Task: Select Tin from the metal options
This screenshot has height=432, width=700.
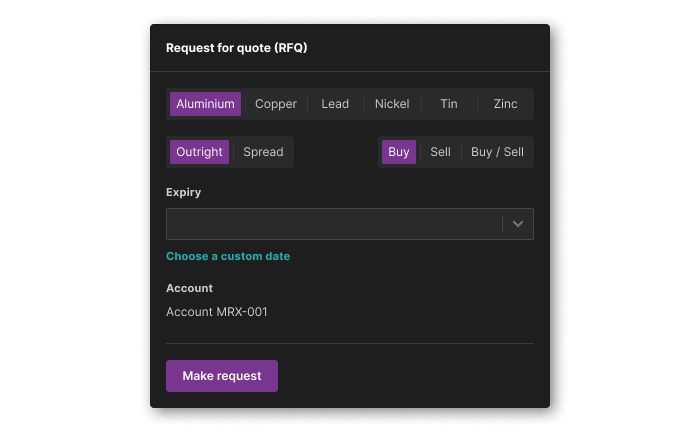Action: tap(449, 104)
